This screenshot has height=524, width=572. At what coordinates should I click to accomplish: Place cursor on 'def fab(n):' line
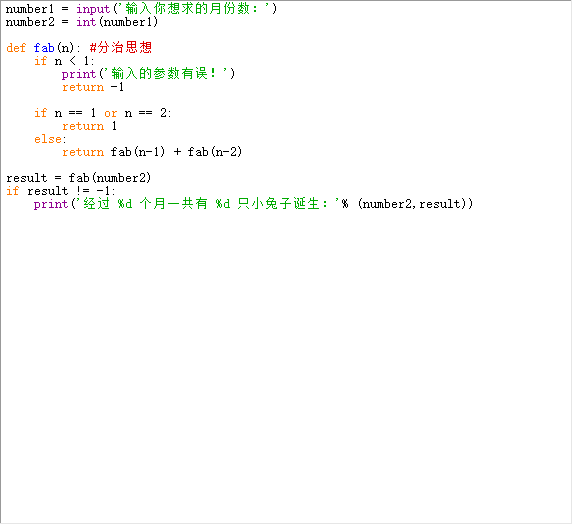79,47
